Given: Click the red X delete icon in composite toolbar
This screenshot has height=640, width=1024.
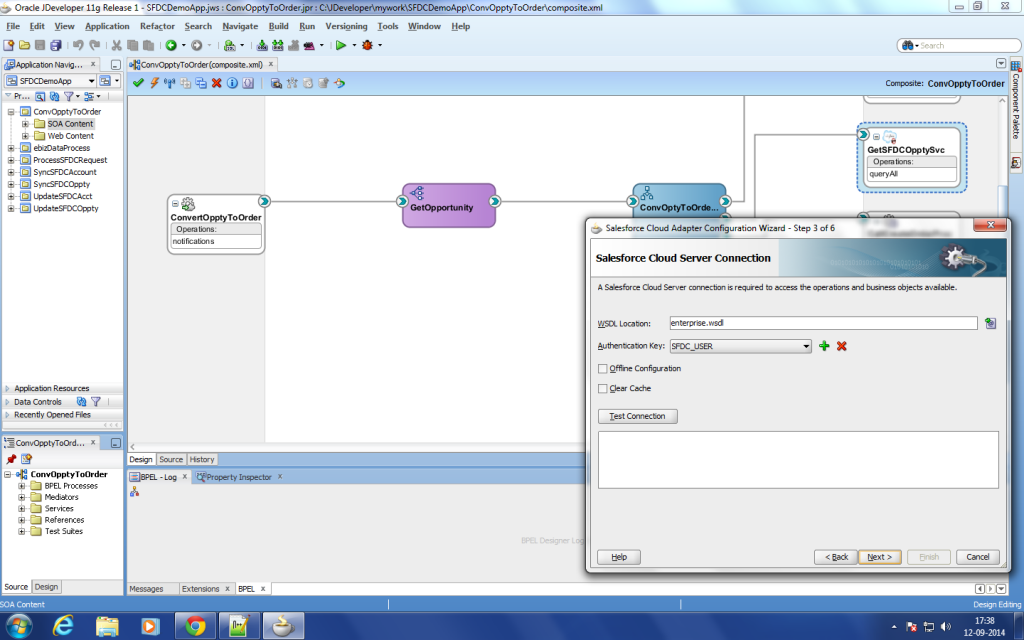Looking at the screenshot, I should (x=217, y=83).
